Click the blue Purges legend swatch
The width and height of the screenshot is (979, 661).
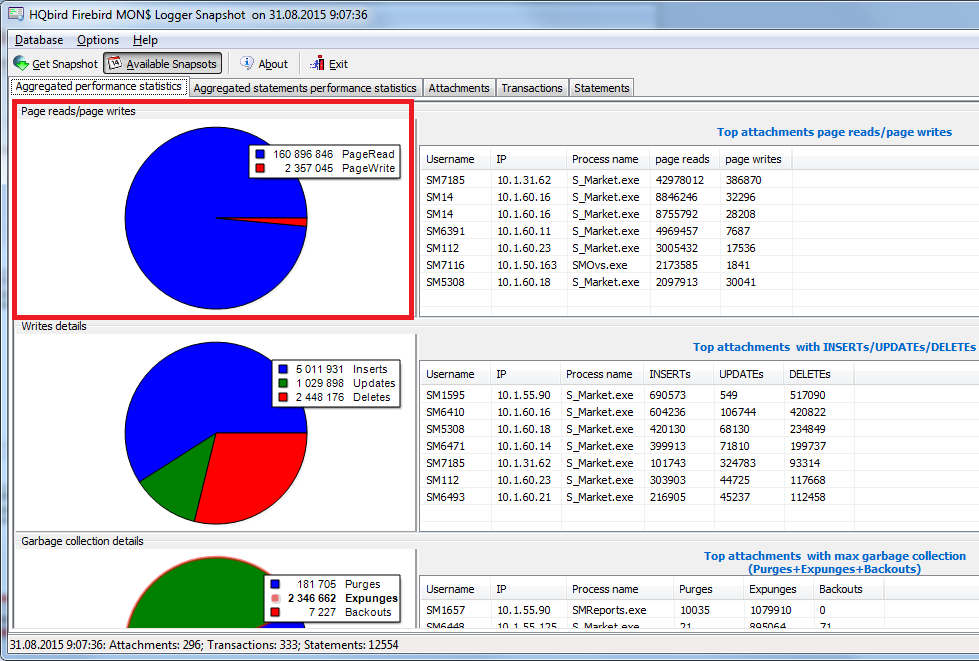point(275,584)
